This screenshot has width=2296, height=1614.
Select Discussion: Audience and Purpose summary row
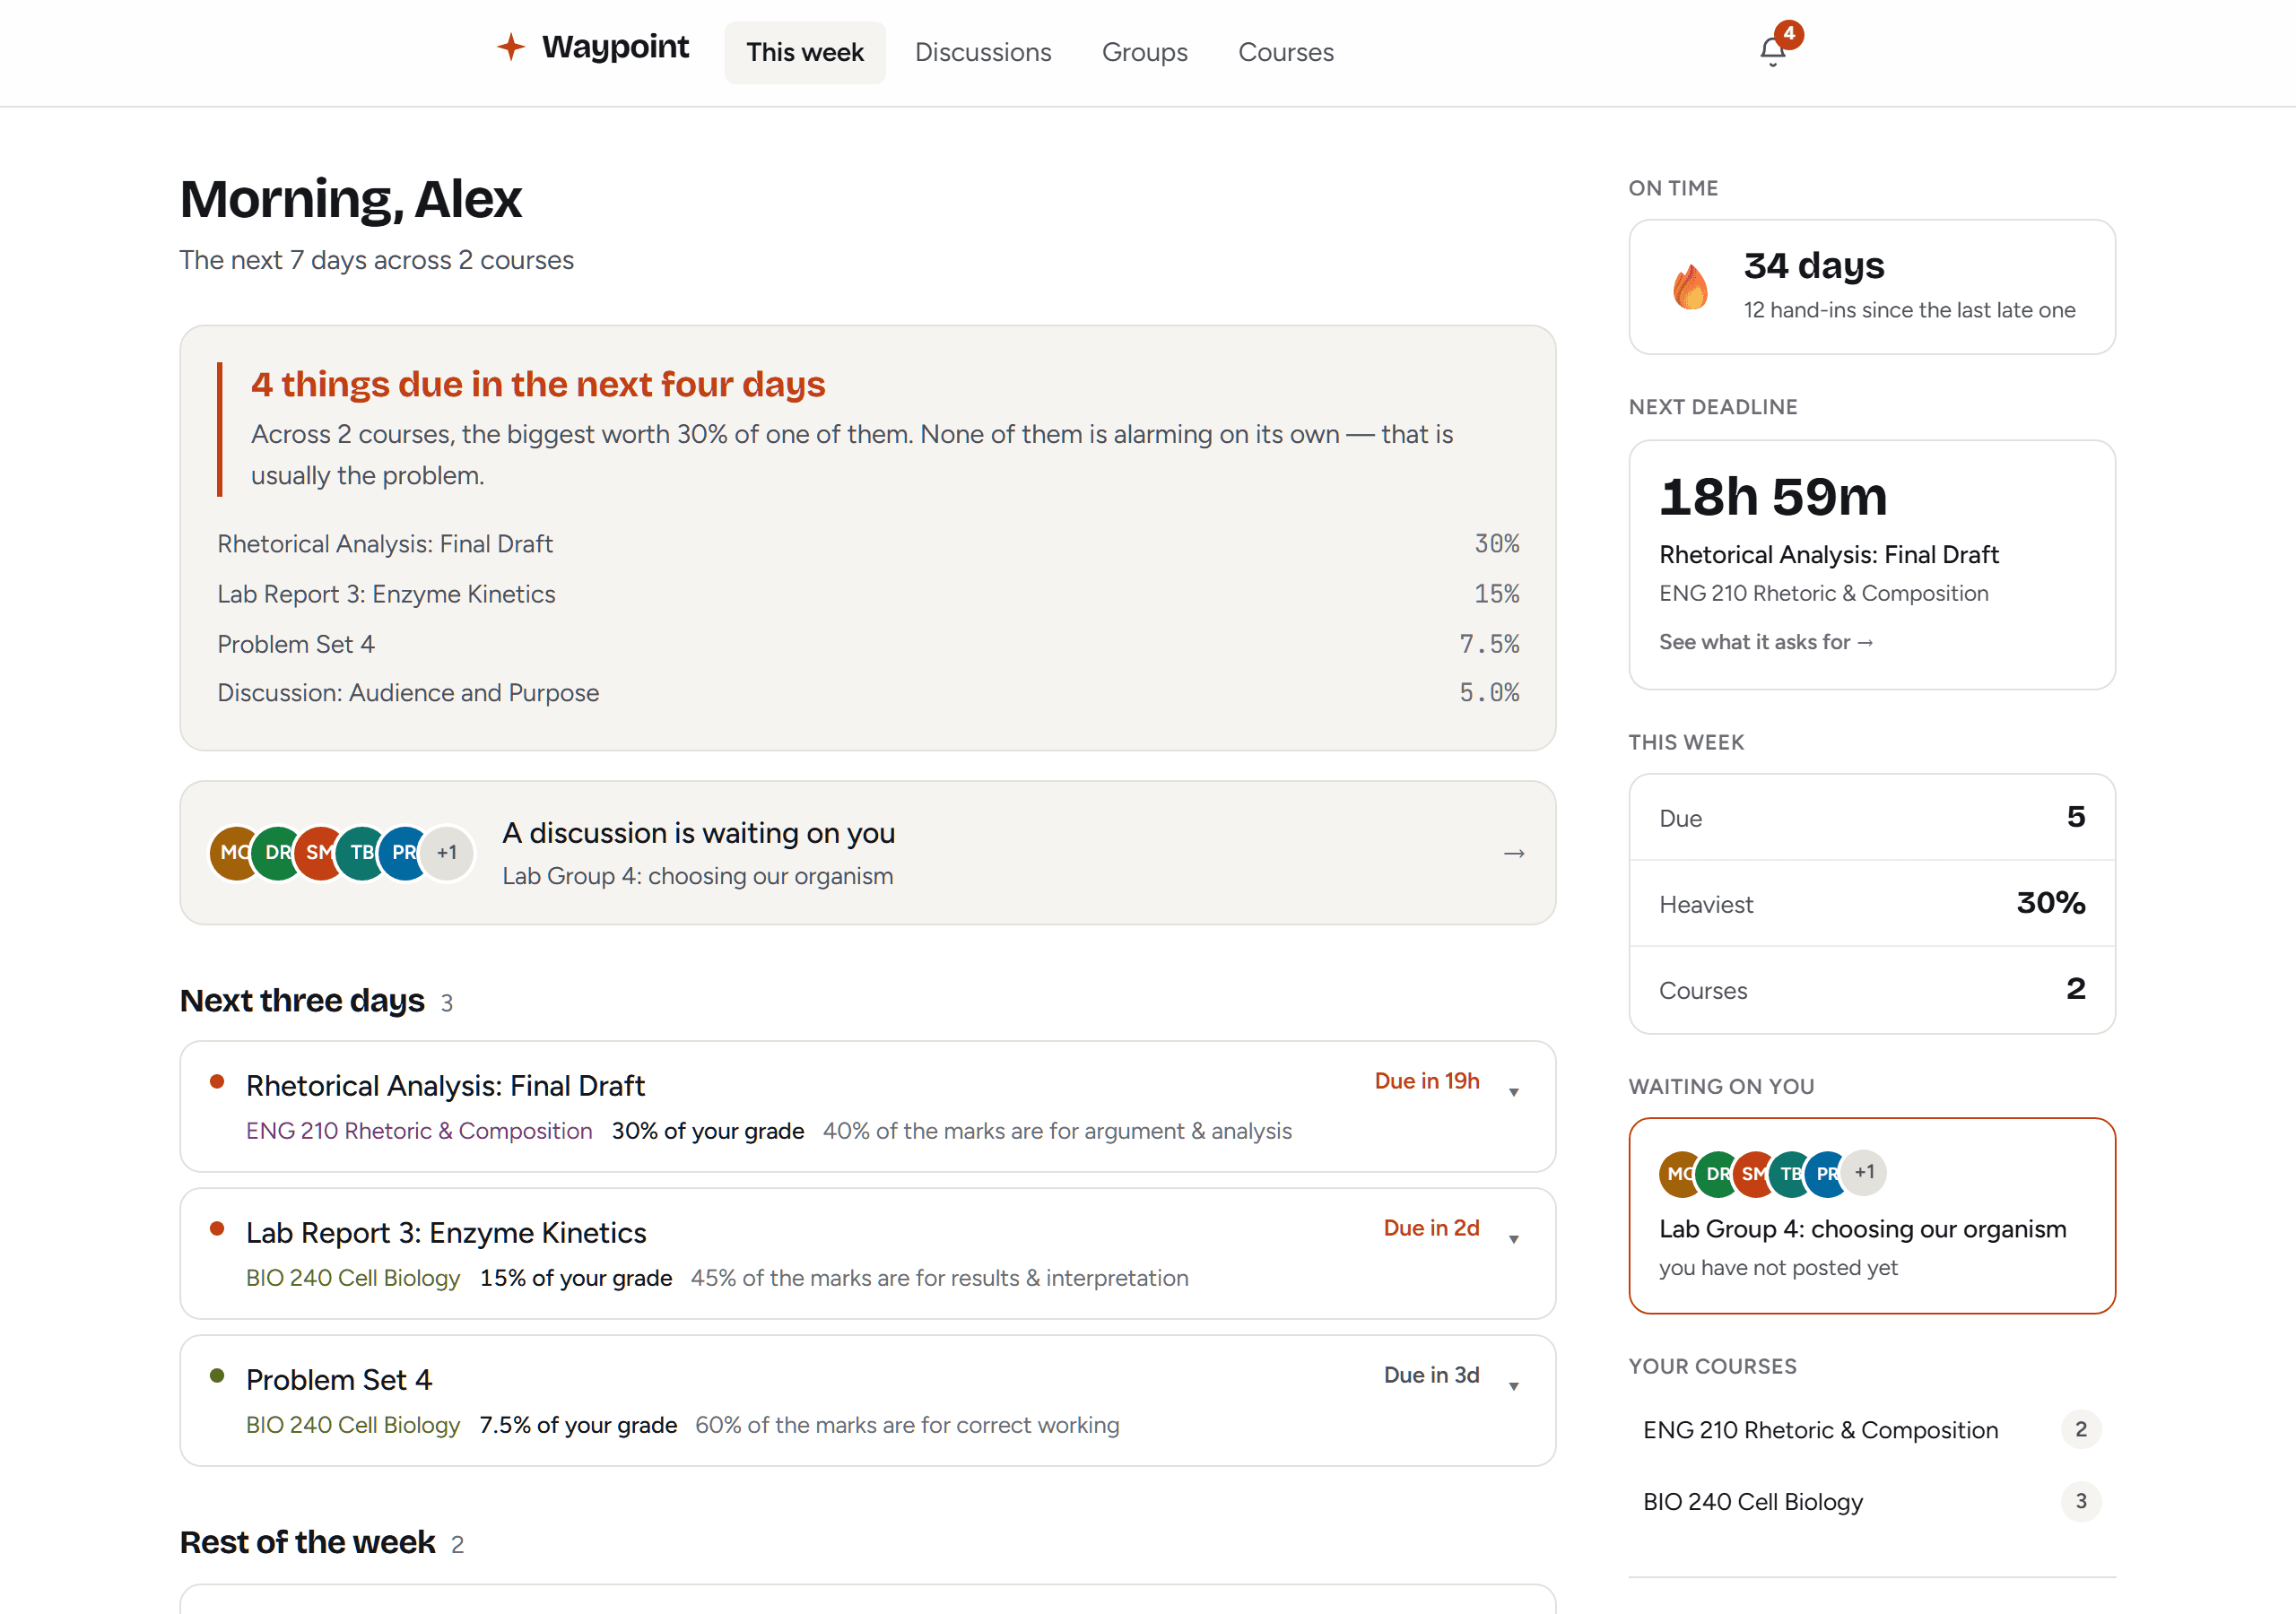tap(868, 693)
